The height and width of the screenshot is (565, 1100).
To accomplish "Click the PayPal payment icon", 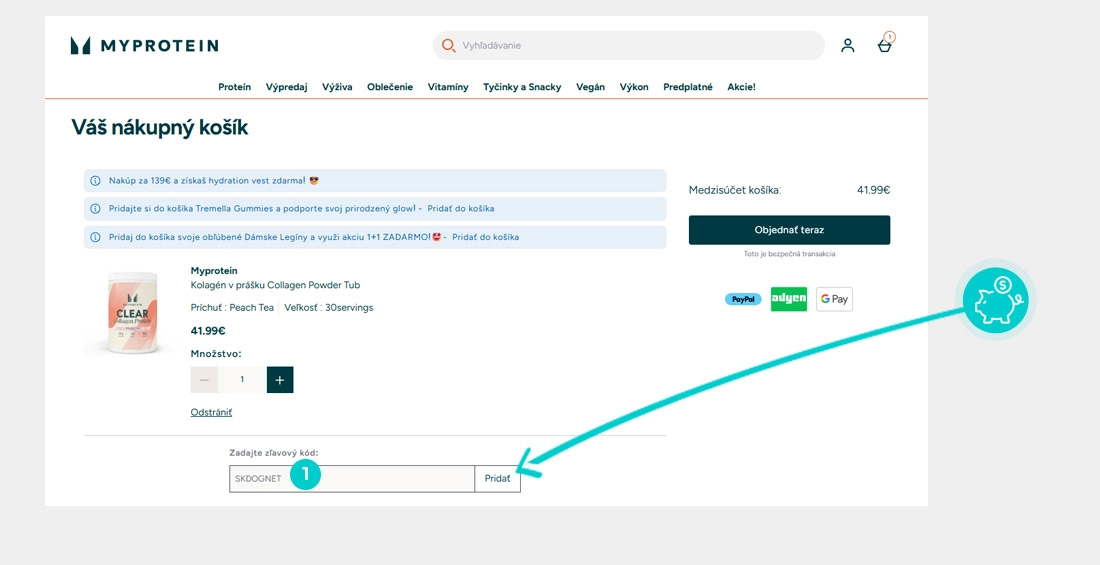I will click(x=743, y=299).
